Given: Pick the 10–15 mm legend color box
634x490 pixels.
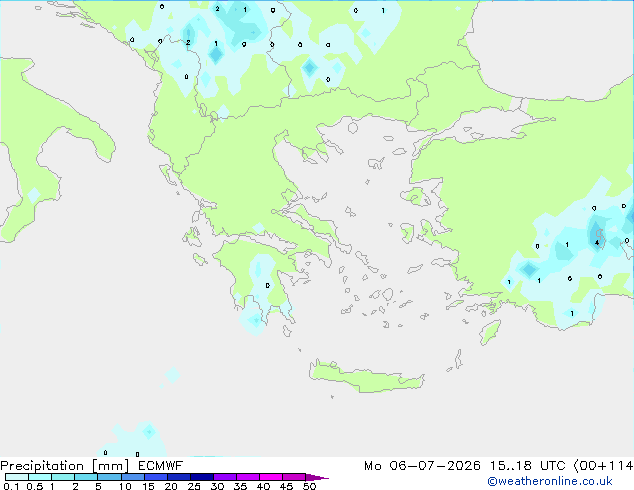Looking at the screenshot, I should (132, 477).
